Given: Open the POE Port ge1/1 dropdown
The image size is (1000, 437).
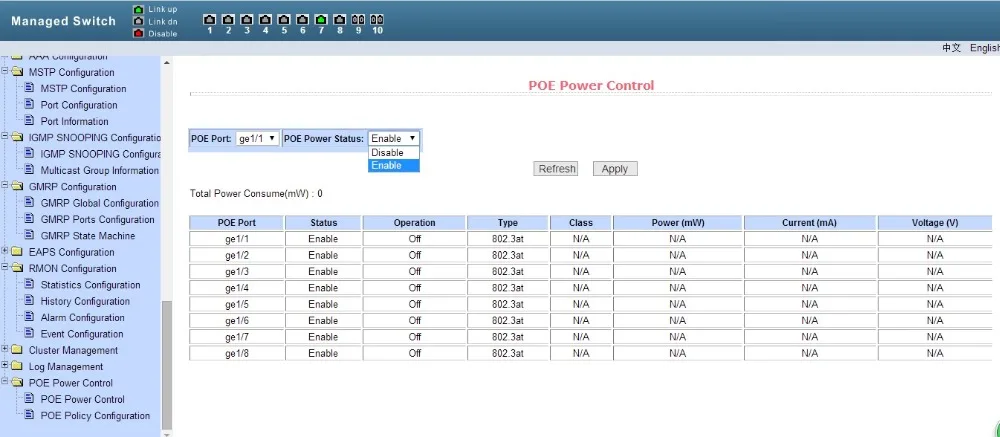Looking at the screenshot, I should (x=258, y=138).
